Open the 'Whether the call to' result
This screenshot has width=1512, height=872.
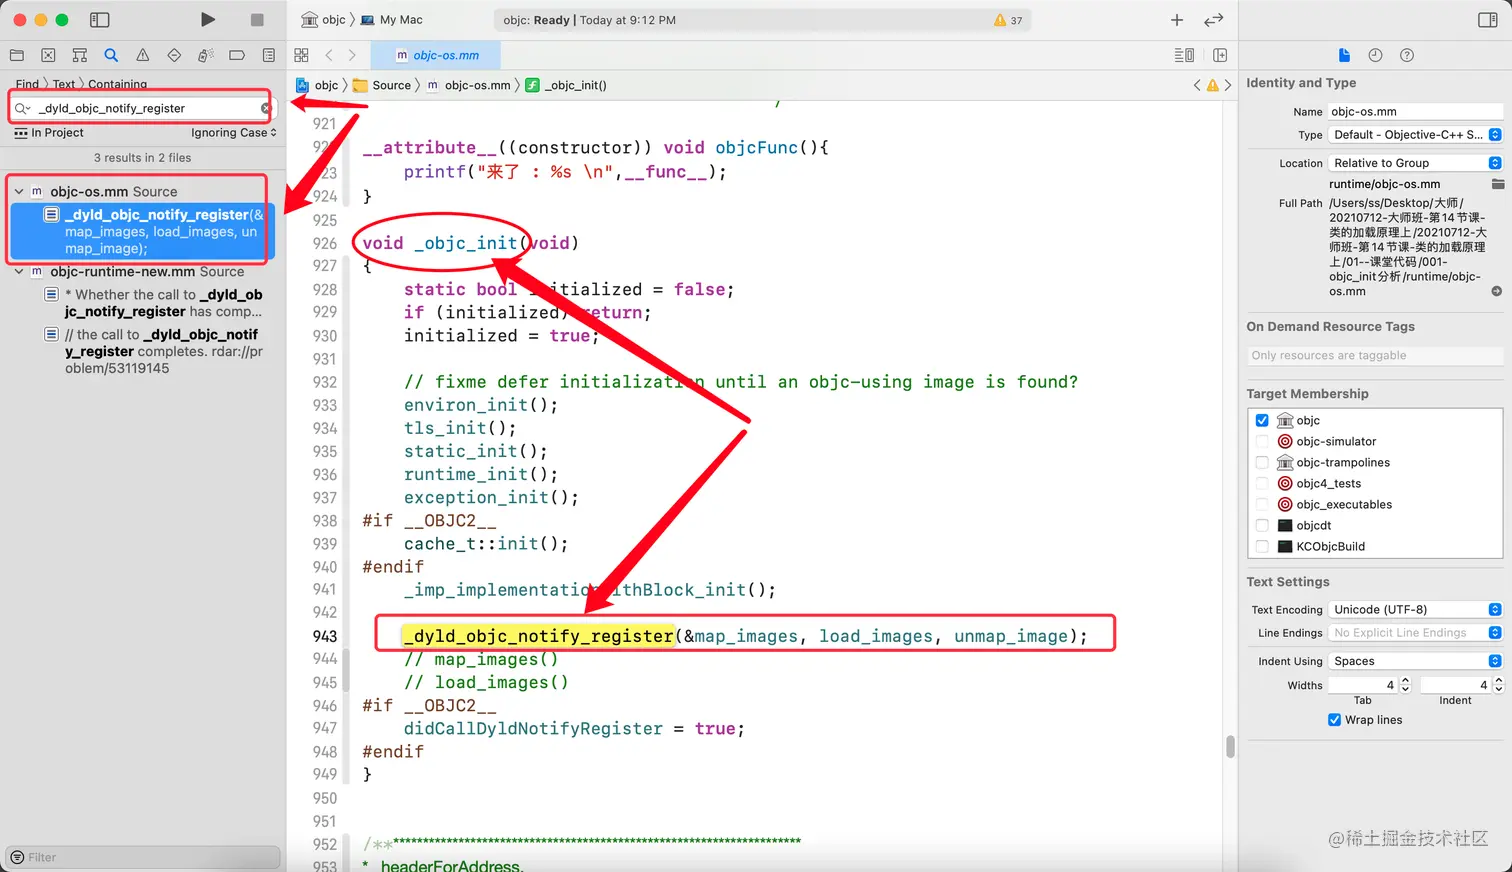click(156, 303)
